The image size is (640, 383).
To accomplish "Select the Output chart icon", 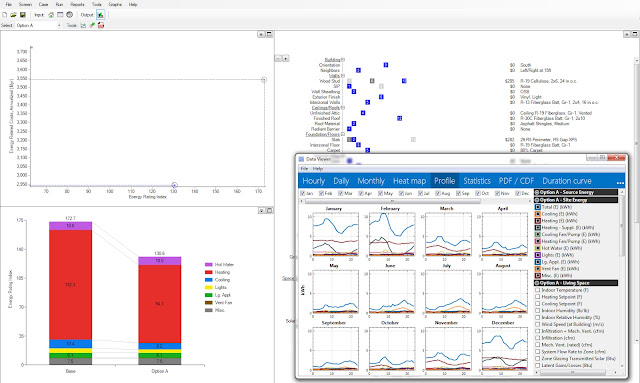I will point(100,15).
